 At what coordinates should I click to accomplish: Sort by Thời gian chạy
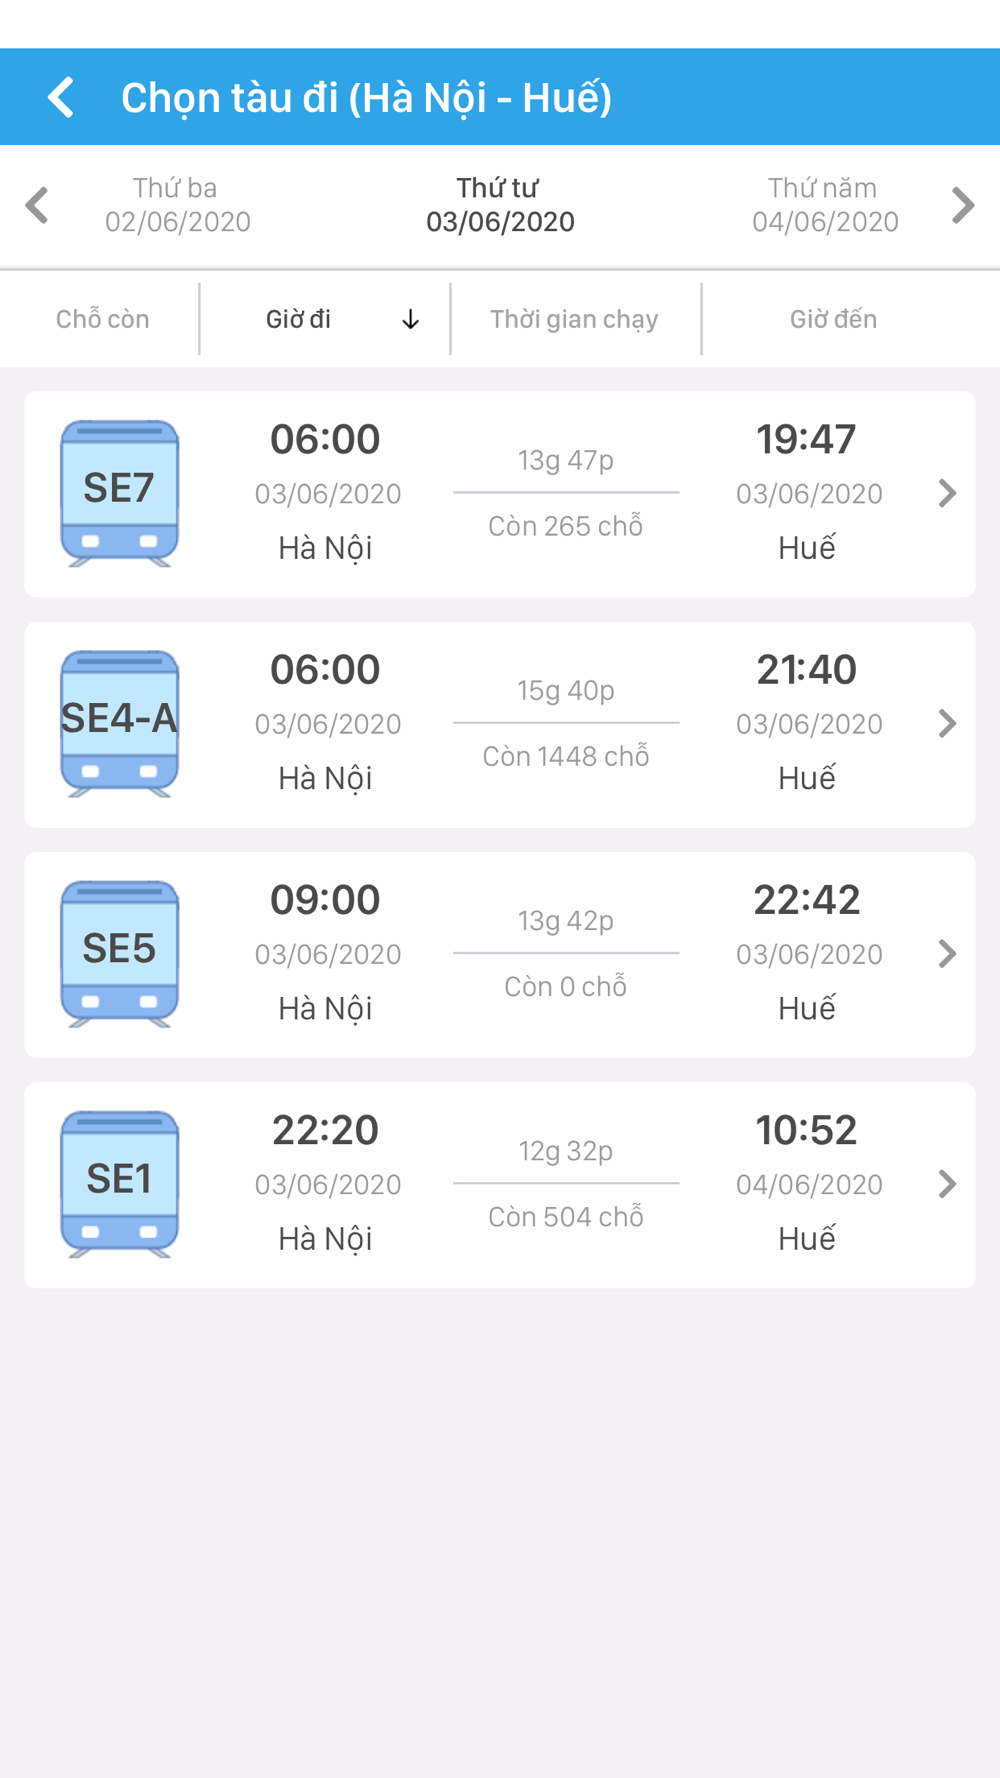pos(575,319)
